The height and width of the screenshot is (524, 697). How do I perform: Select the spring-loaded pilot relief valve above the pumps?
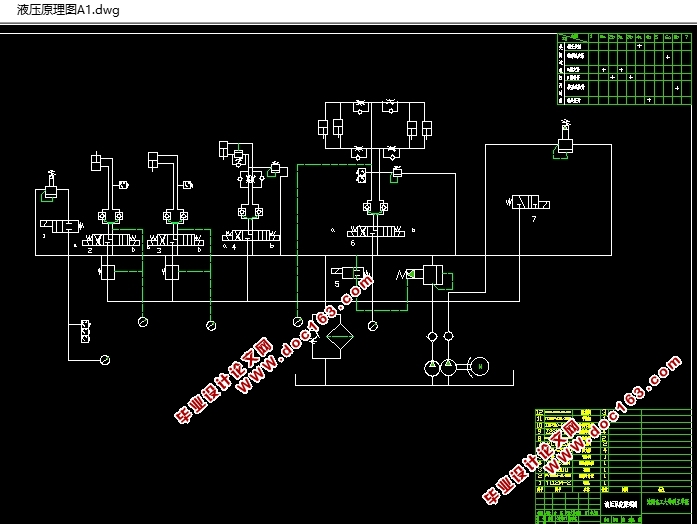click(x=424, y=276)
